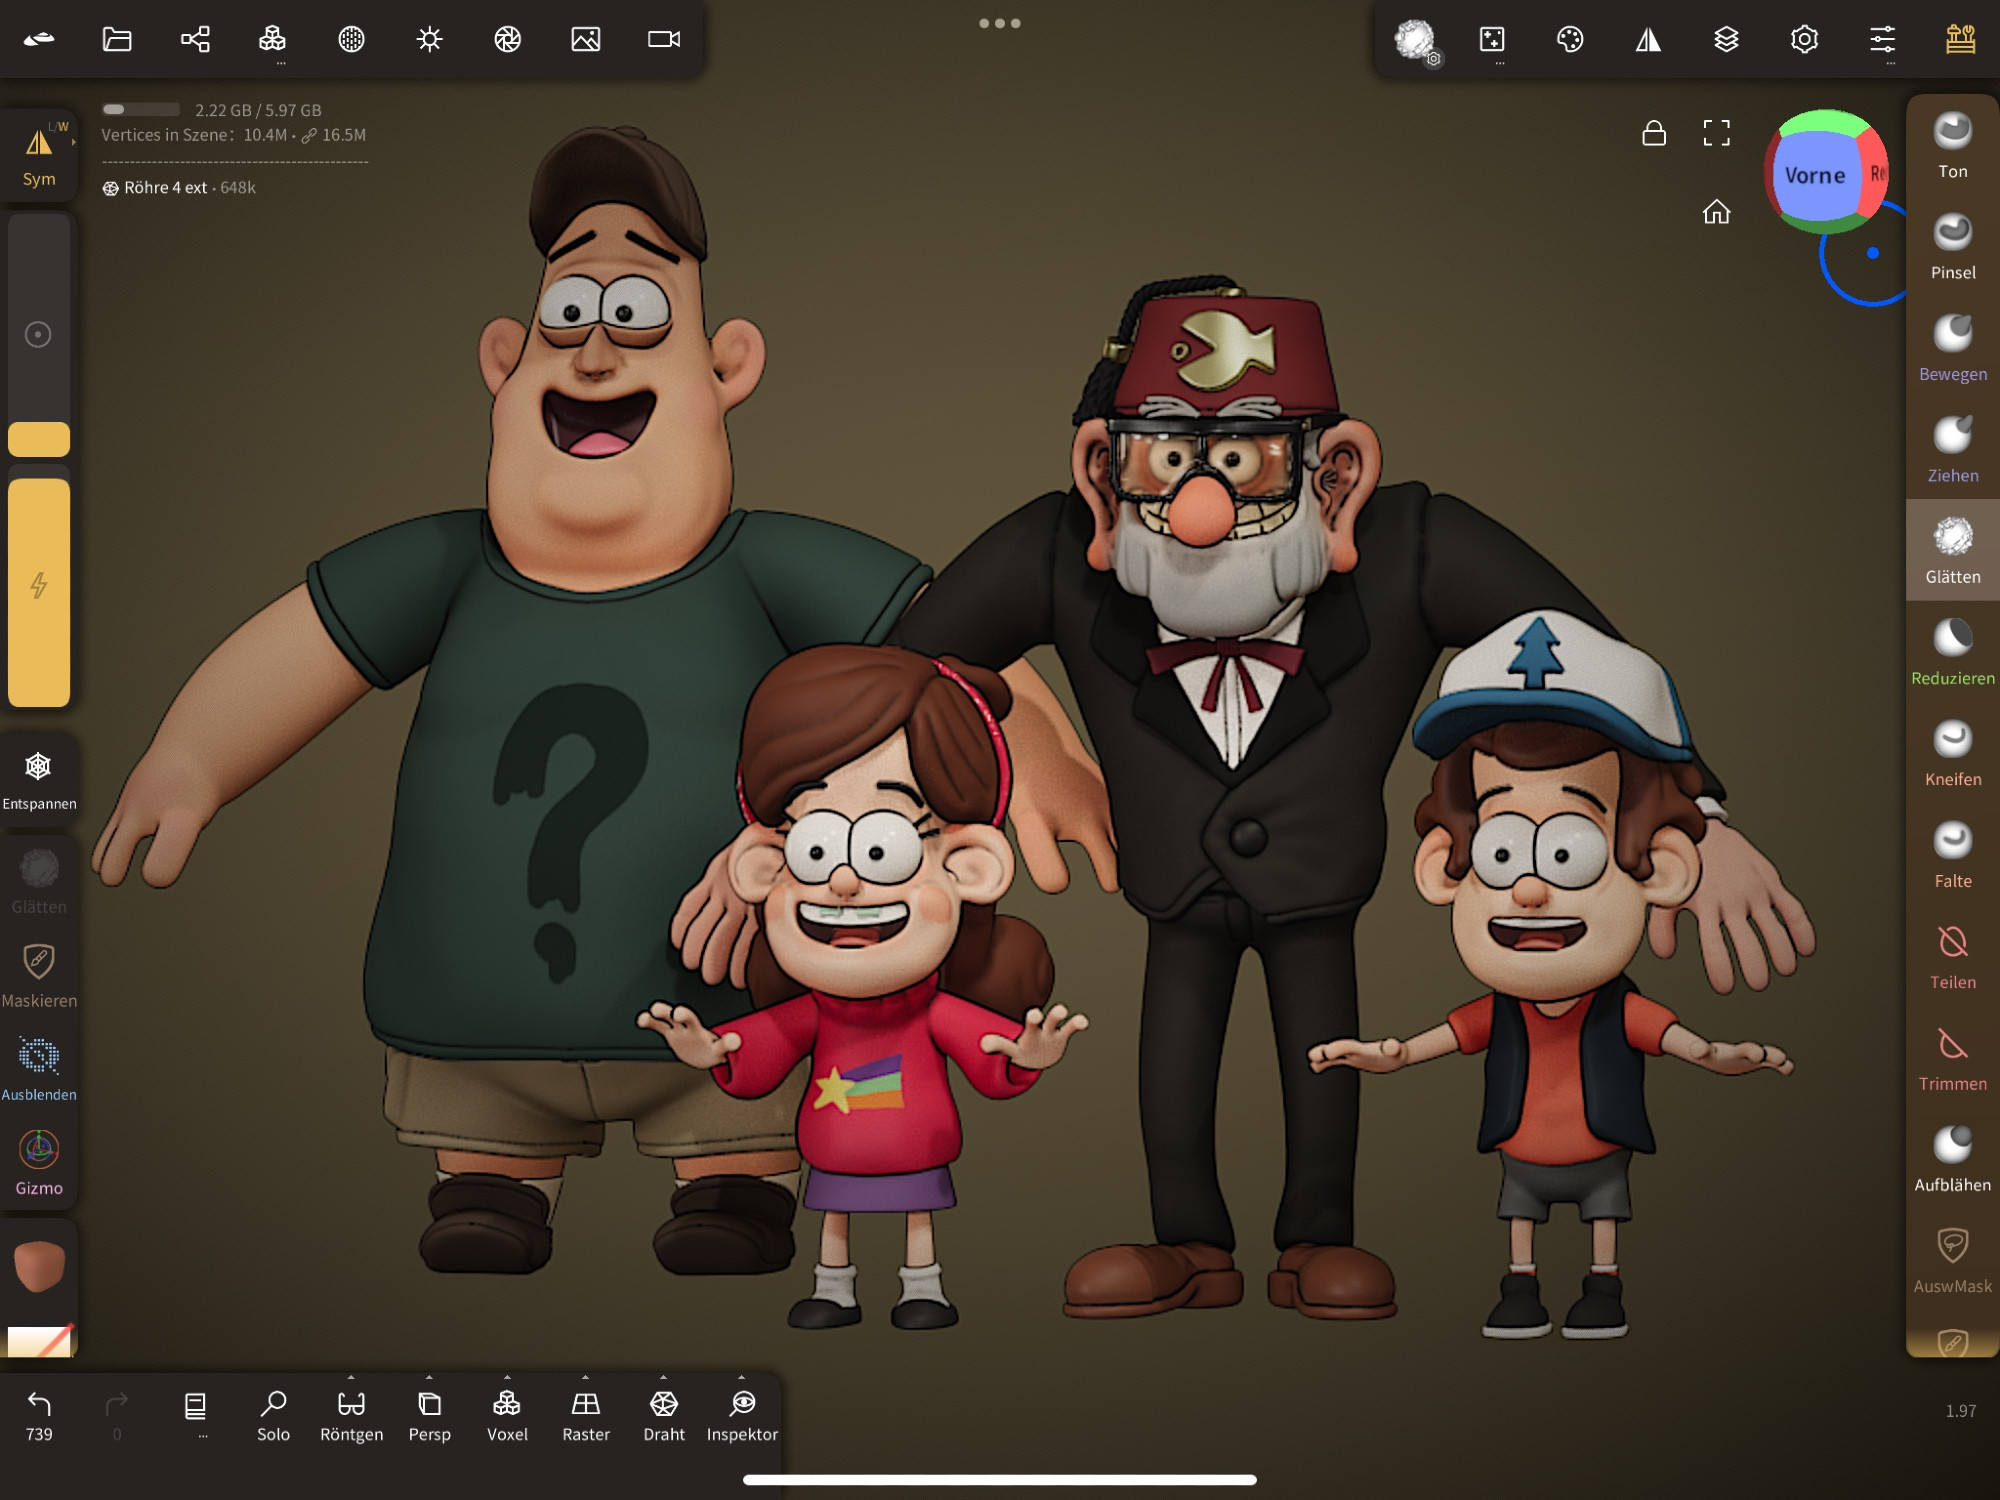Open the Background image menu
2000x1500 pixels.
click(x=586, y=39)
